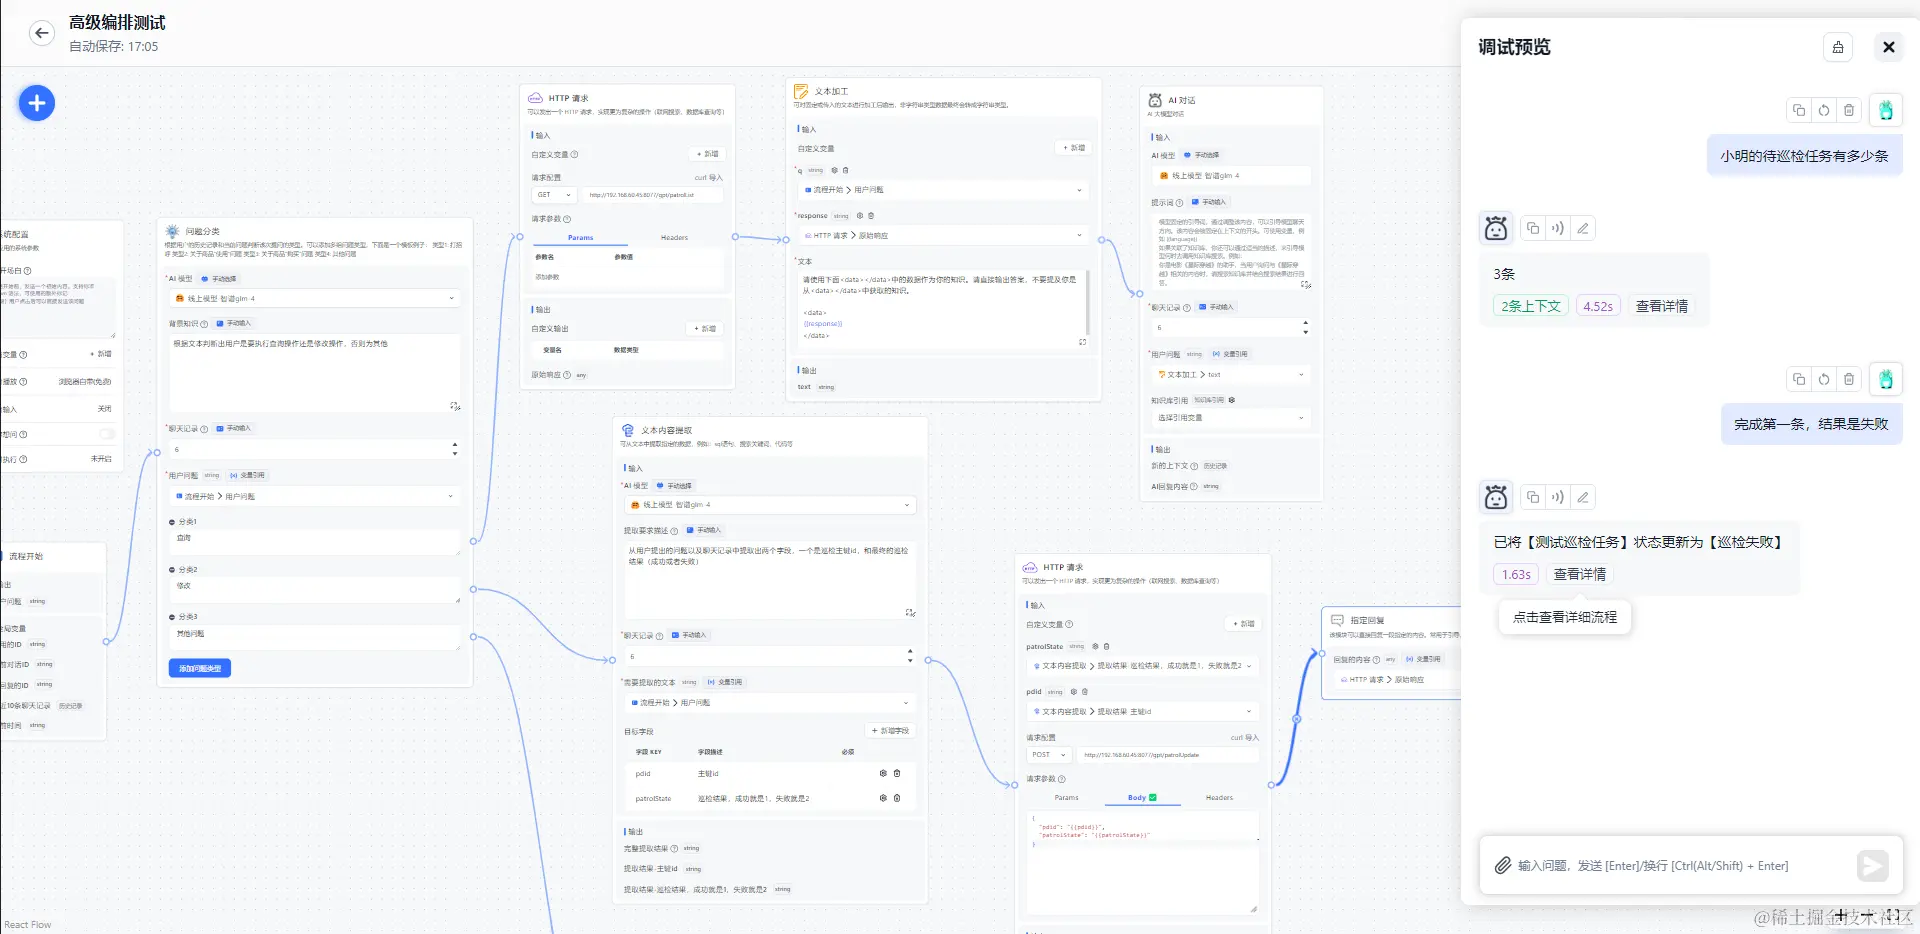Click the attachment paperclip in the chat input
This screenshot has height=934, width=1920.
coord(1502,866)
